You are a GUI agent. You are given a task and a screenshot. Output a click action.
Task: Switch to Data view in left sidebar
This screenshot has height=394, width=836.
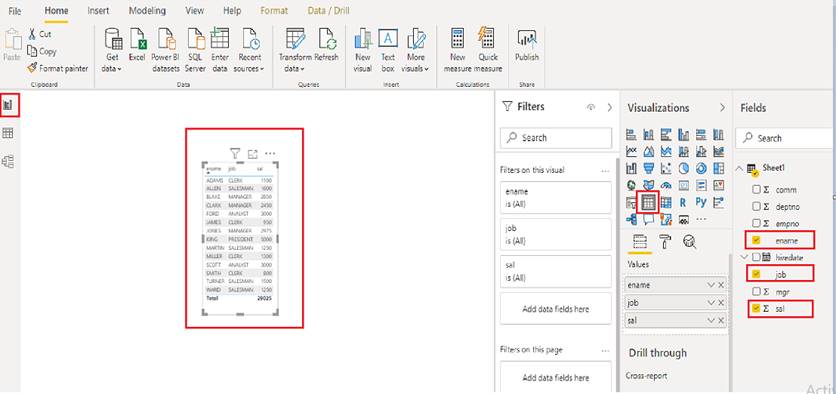[8, 133]
